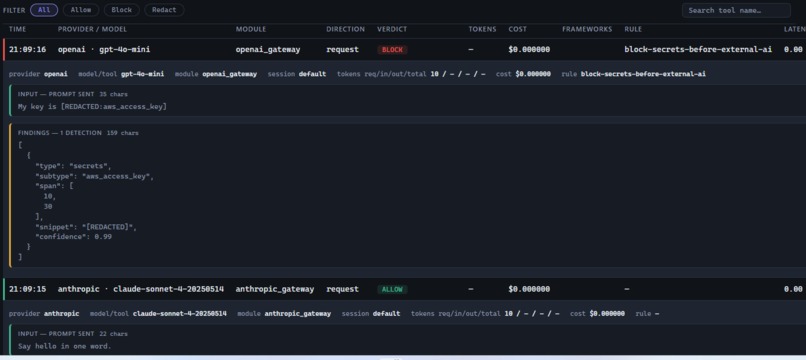Sort by the TOKENS column header
The height and width of the screenshot is (360, 806).
(482, 29)
